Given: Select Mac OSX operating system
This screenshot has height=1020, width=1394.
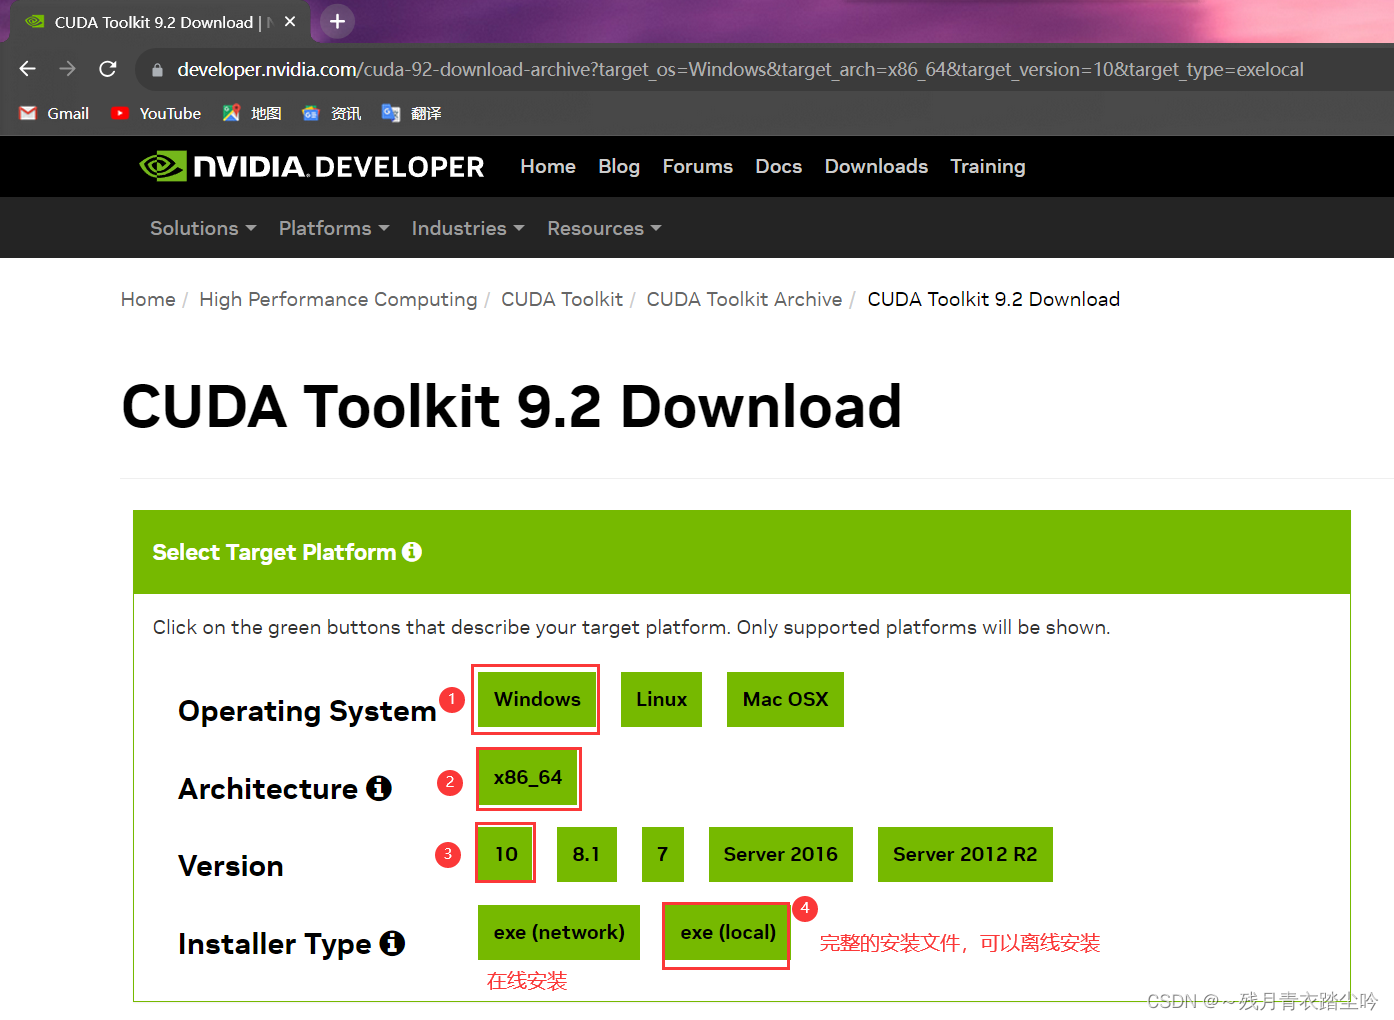Looking at the screenshot, I should (785, 699).
